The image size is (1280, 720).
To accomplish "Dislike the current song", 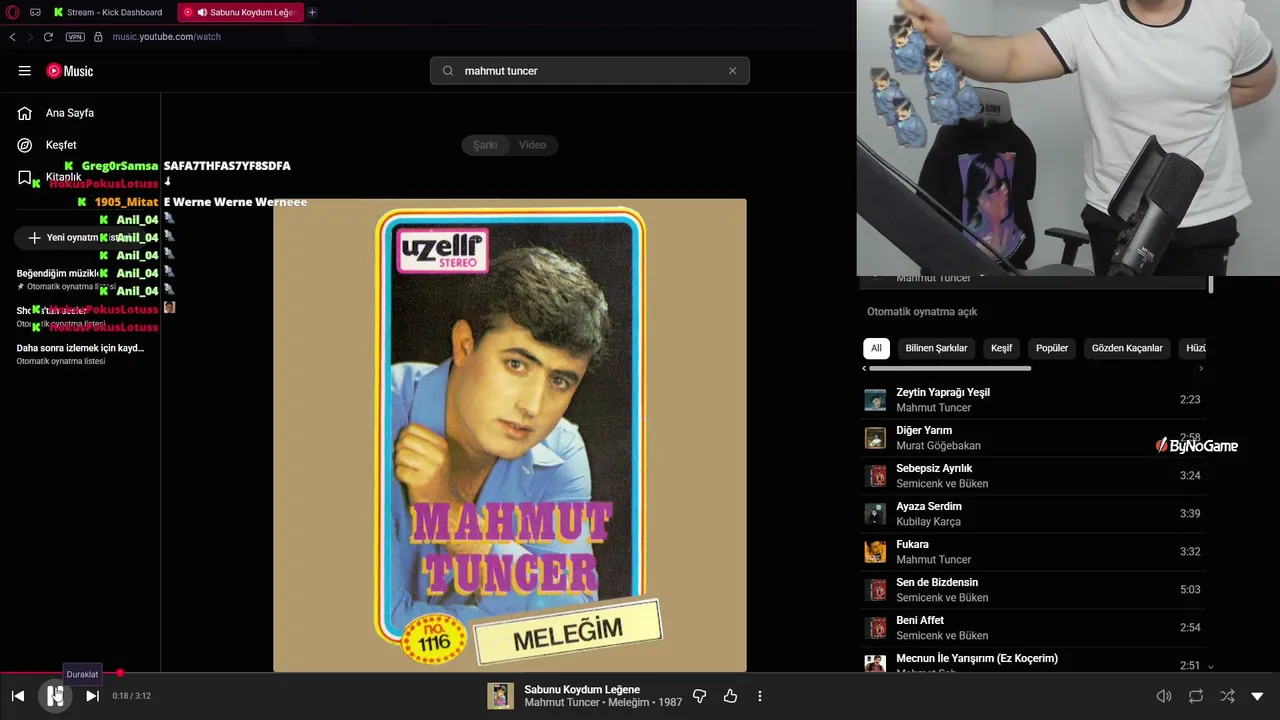I will pos(700,696).
